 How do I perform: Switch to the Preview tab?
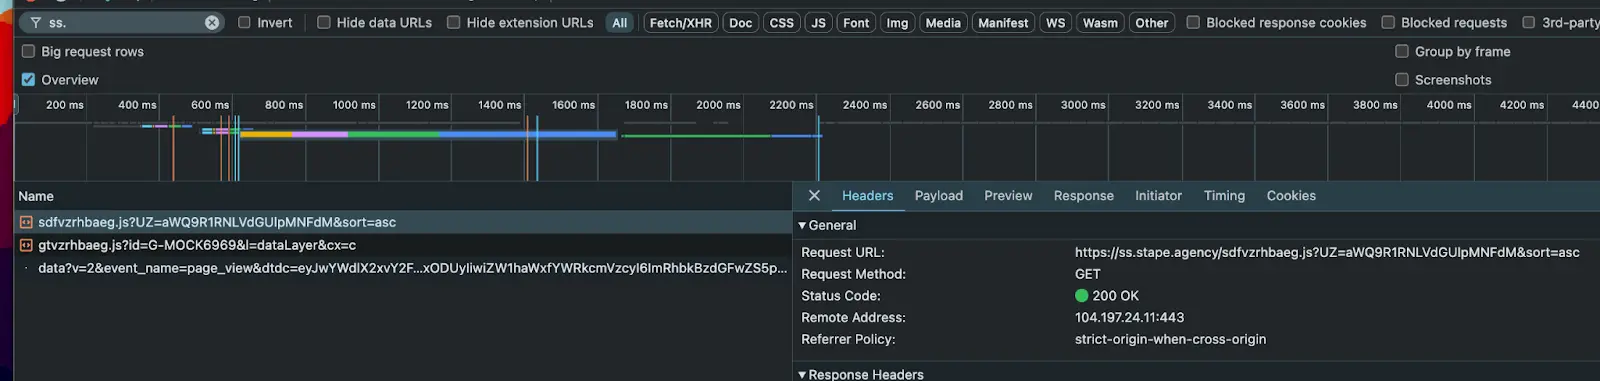(1008, 196)
